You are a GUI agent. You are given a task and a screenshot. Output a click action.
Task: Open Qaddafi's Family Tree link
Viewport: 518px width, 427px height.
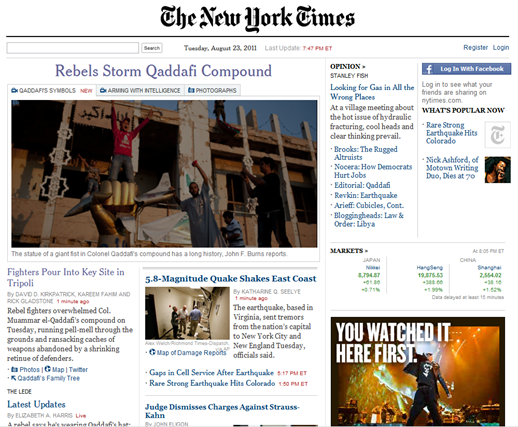tap(49, 378)
